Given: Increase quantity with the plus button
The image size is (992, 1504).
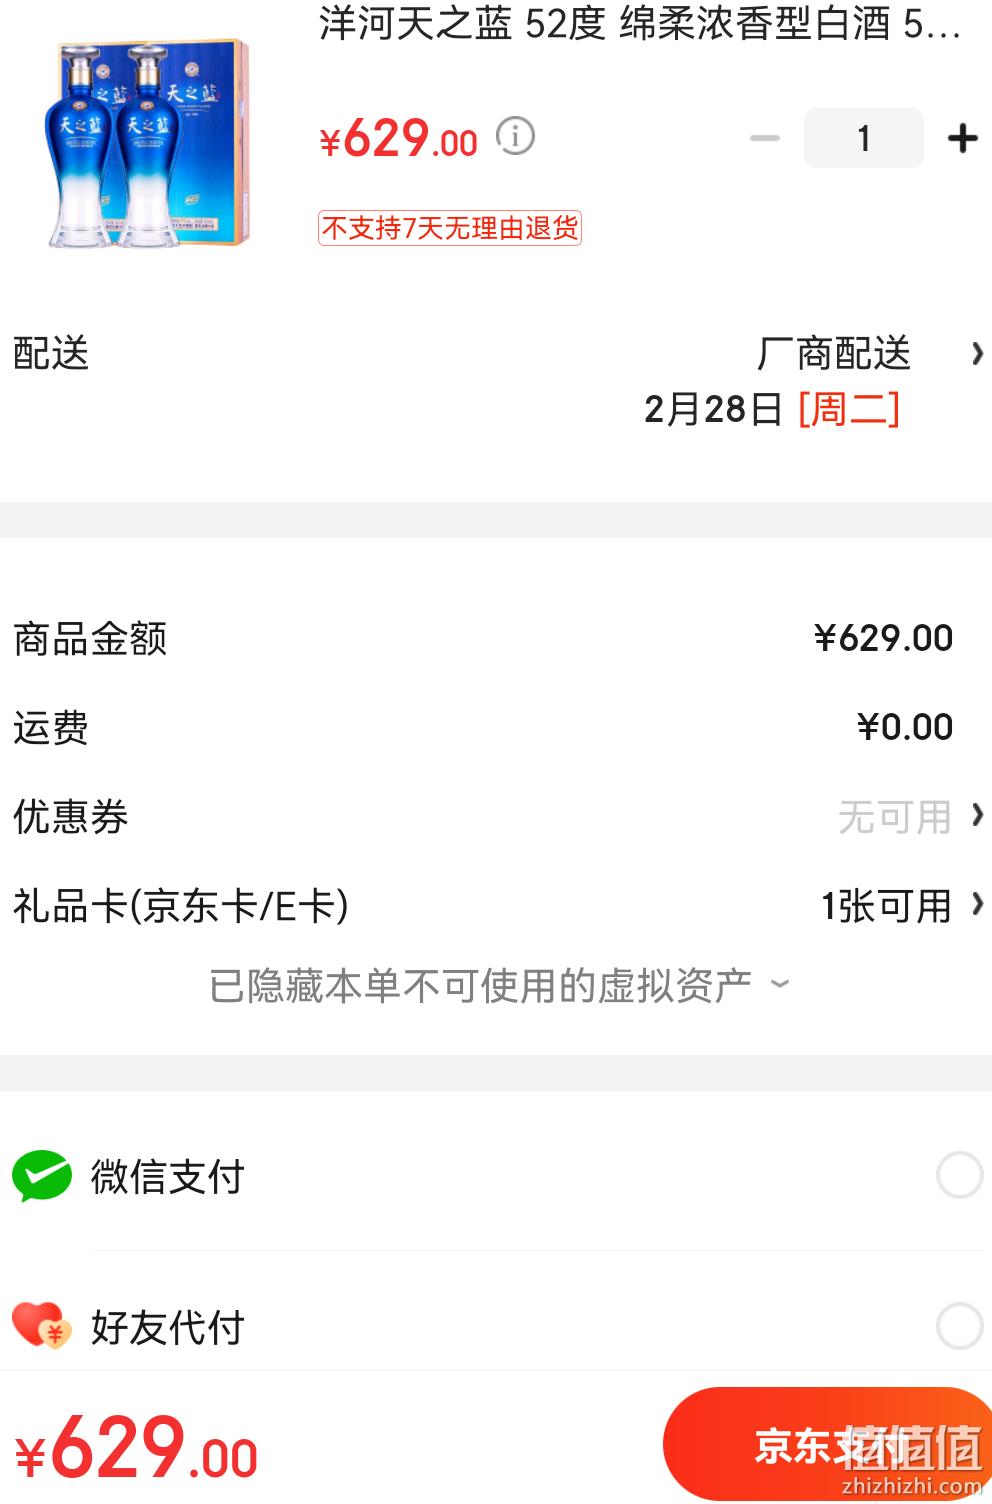Looking at the screenshot, I should click(962, 138).
